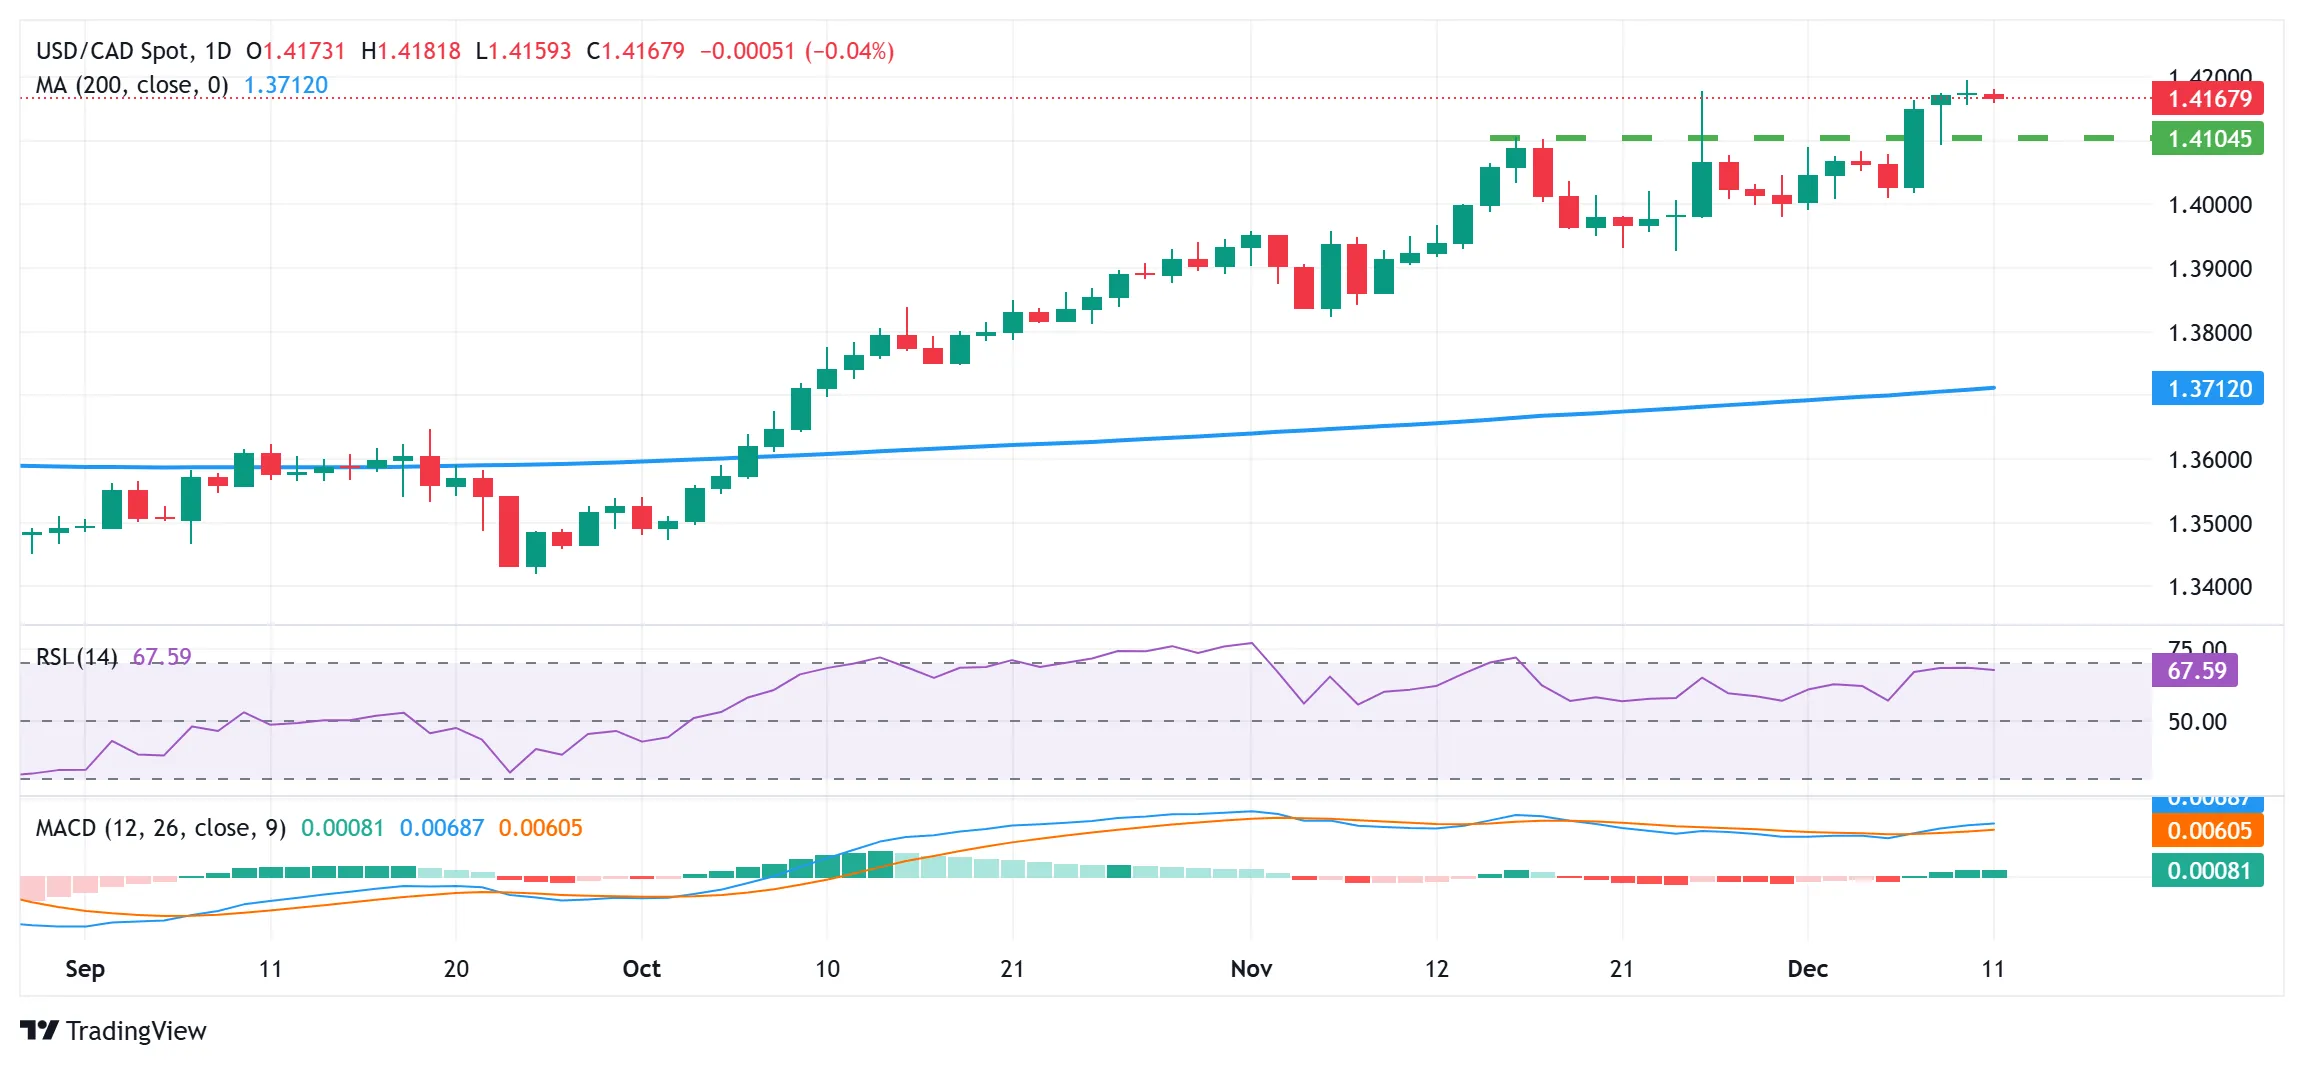
Task: Select the green 1.41045 level price tag
Action: coord(2208,138)
